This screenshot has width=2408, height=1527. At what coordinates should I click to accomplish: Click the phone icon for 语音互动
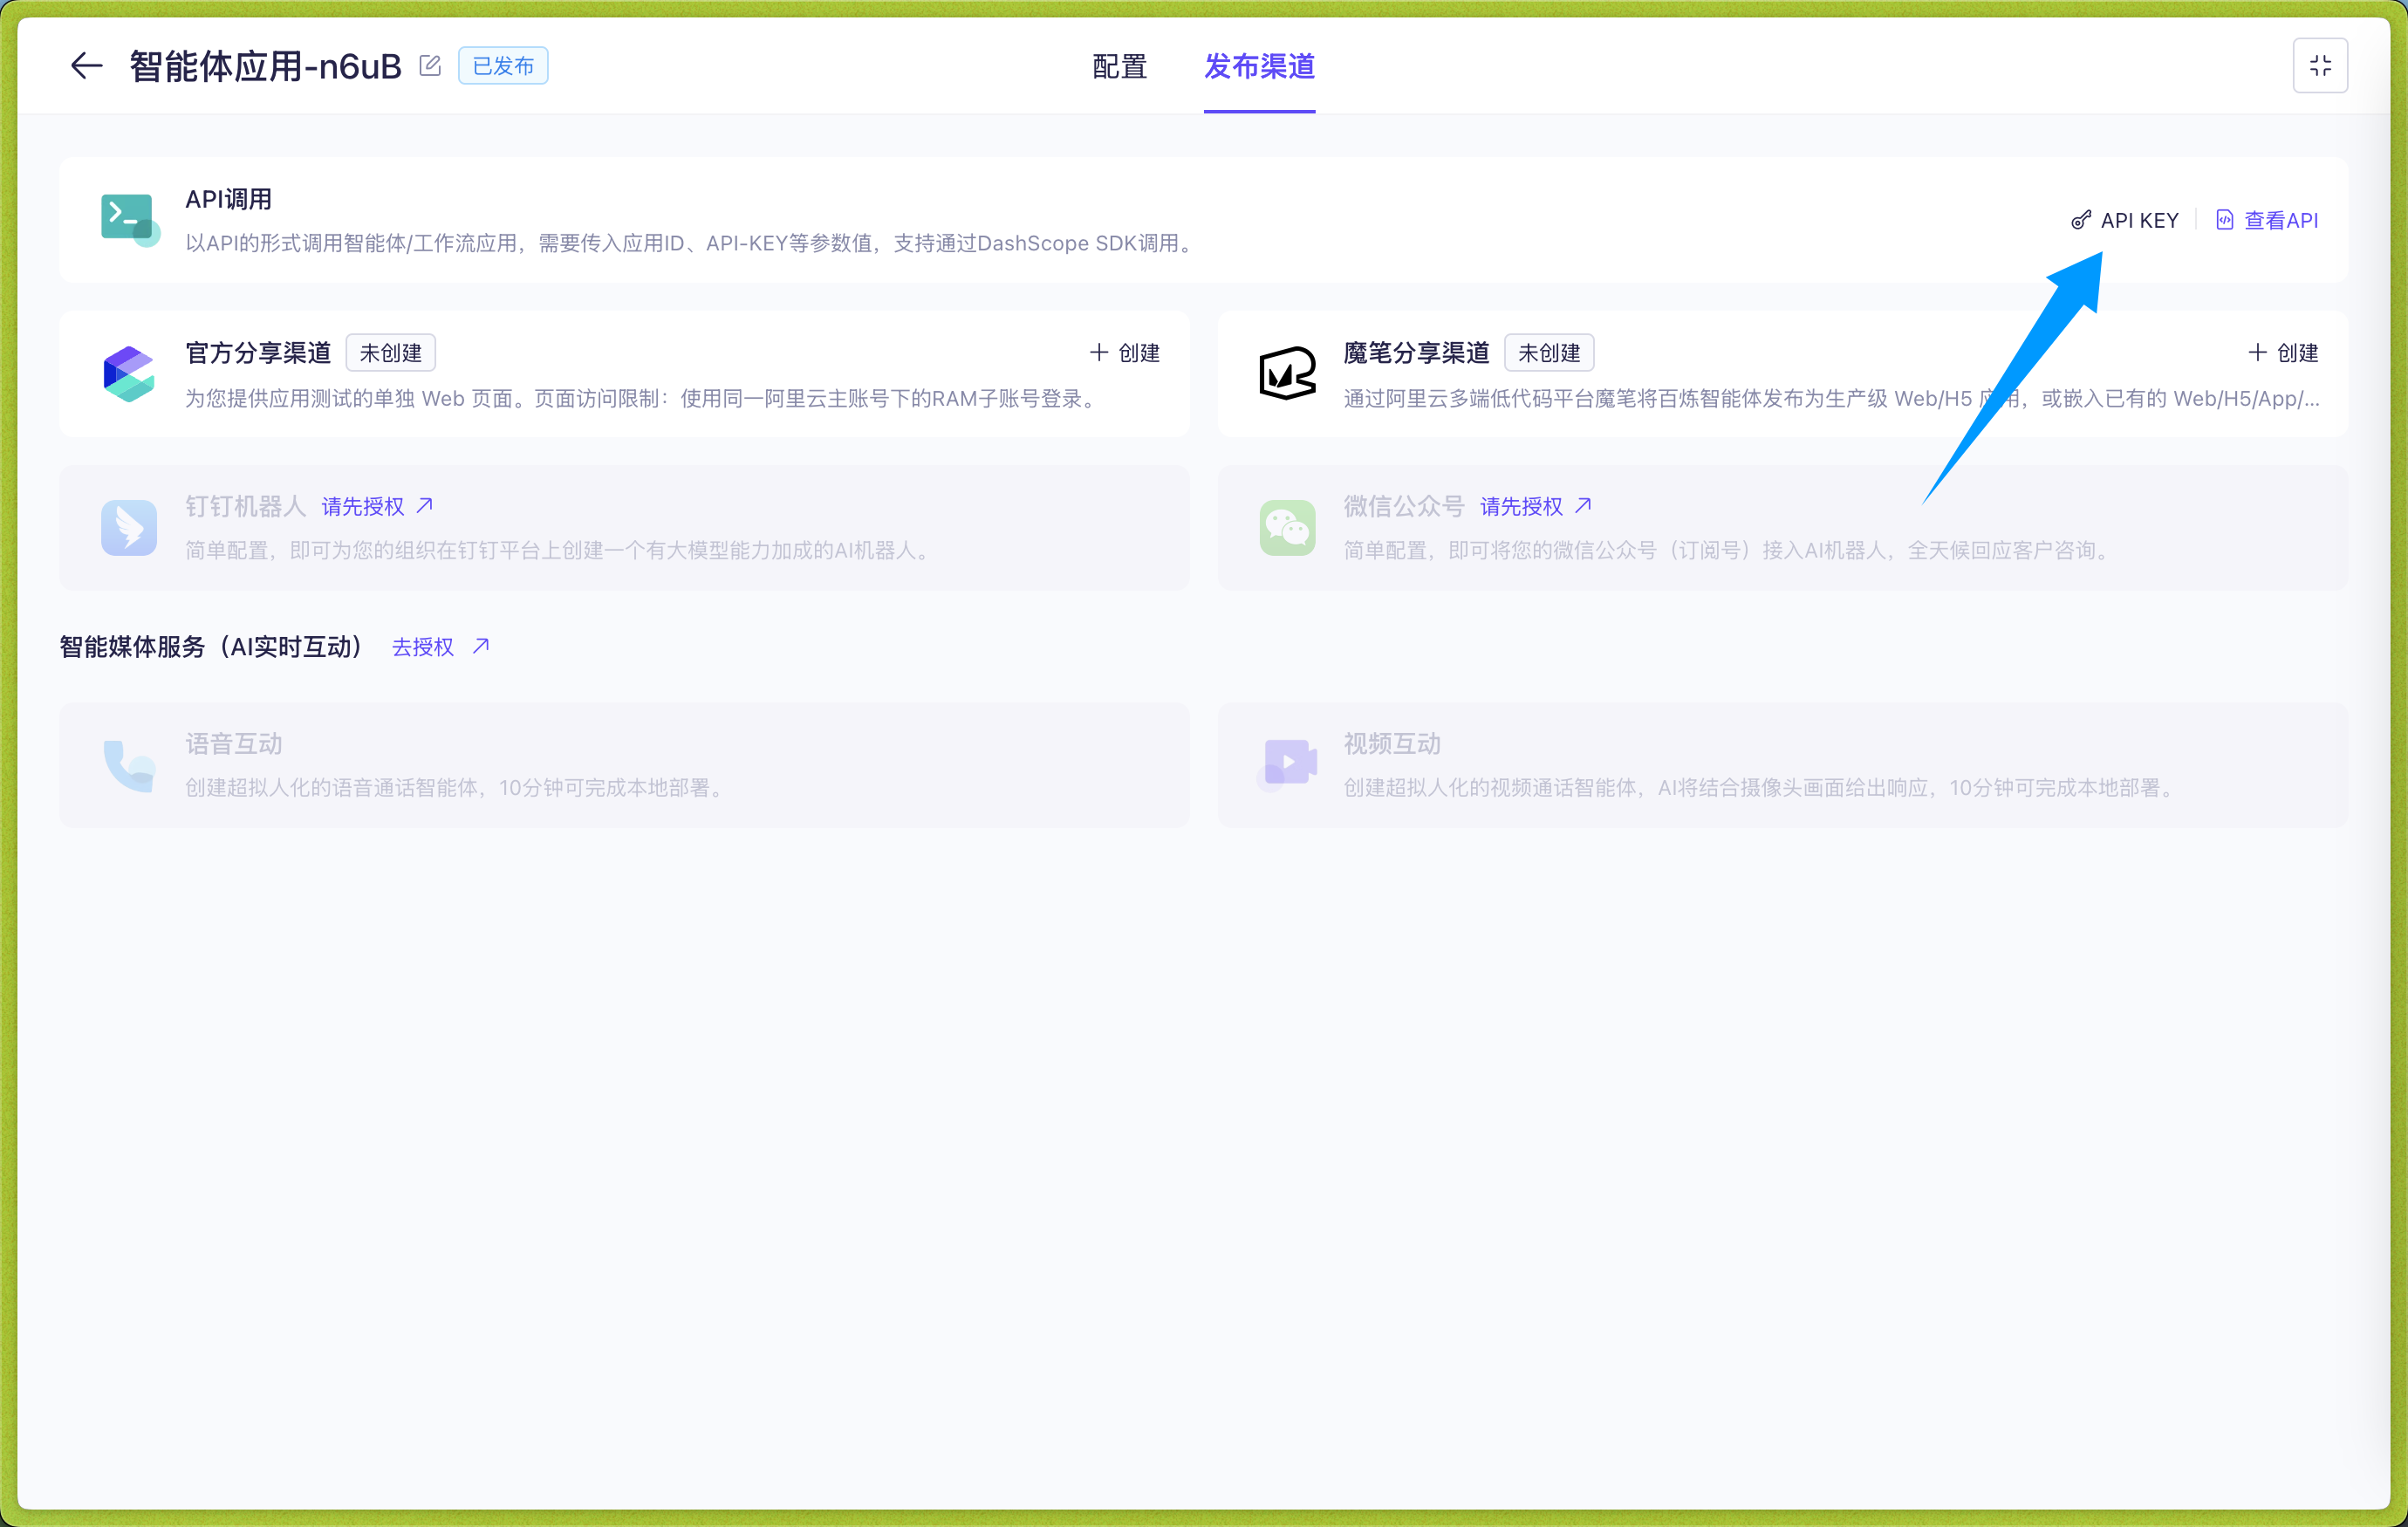(x=128, y=765)
